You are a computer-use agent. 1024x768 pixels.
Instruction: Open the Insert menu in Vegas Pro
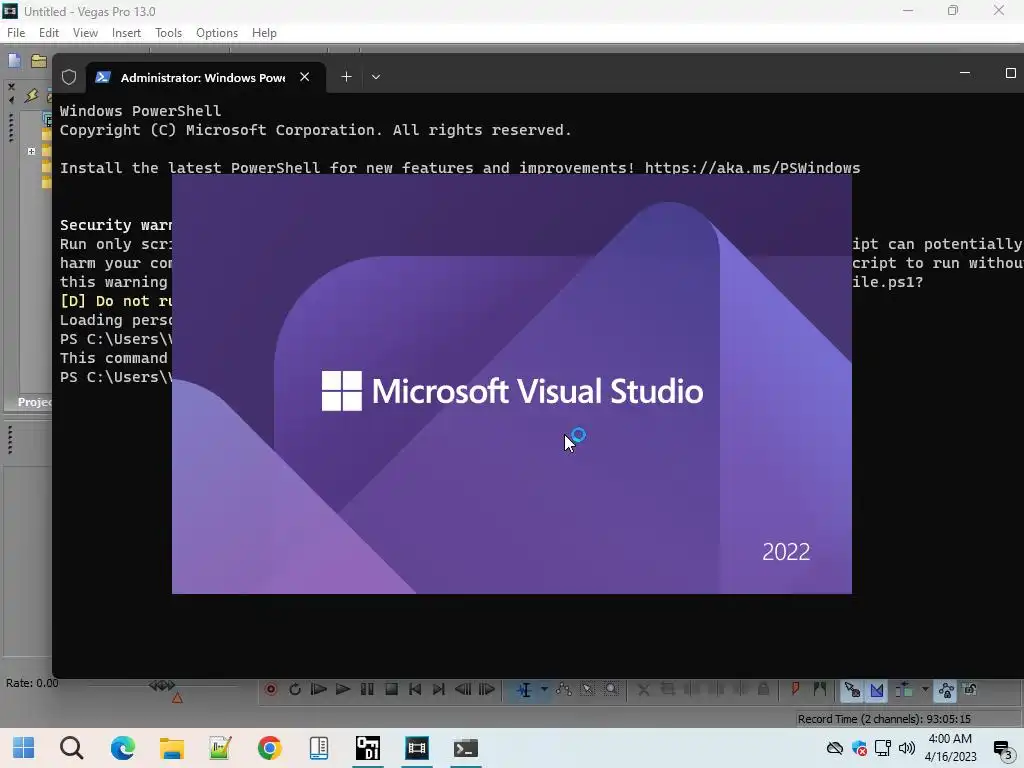pos(126,33)
